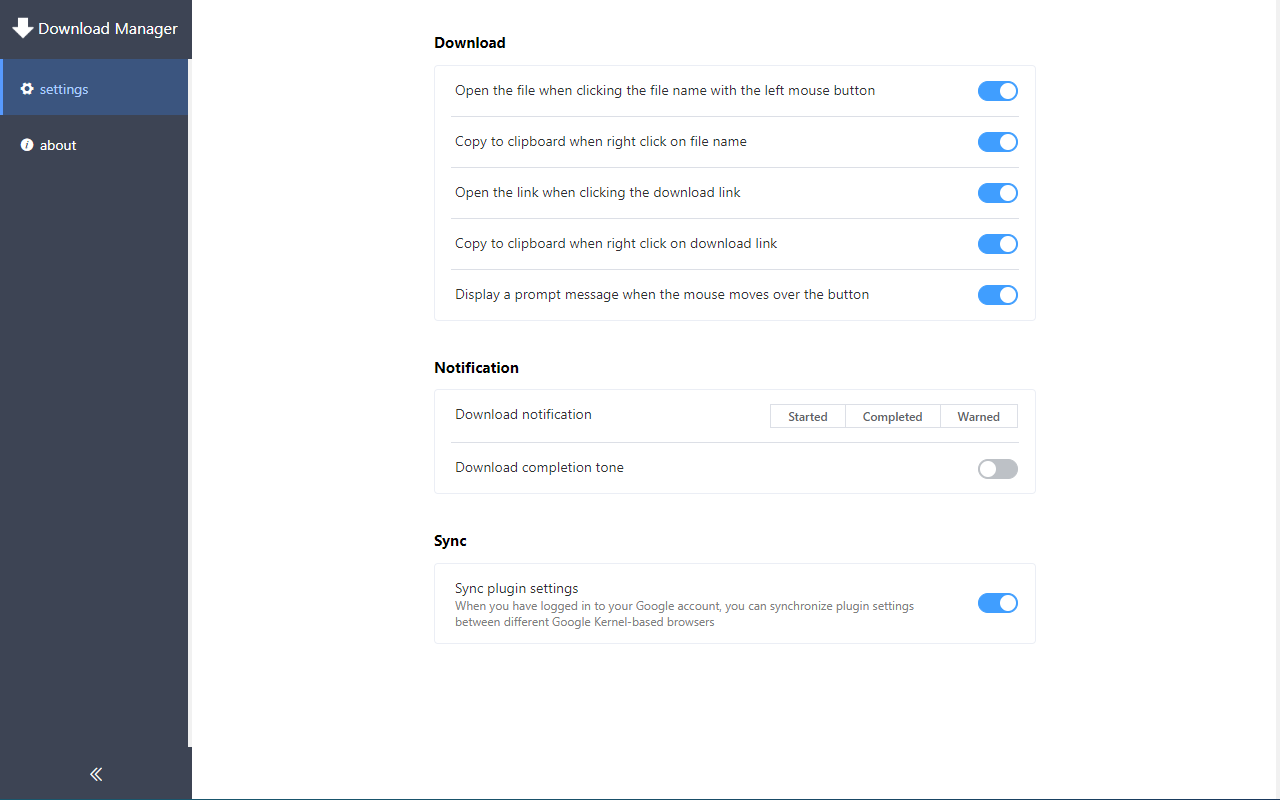This screenshot has width=1280, height=800.
Task: Toggle open file on left-click switch
Action: (997, 91)
